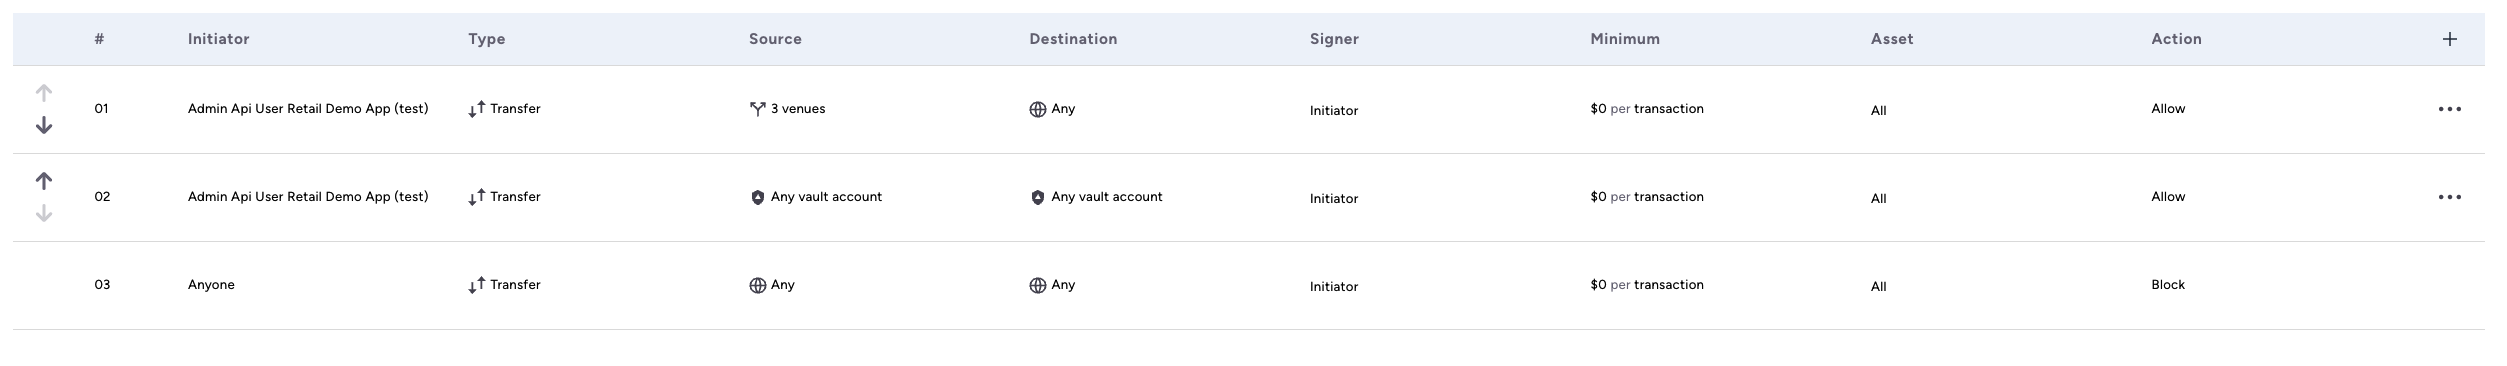Click the disabled down arrow on rule 02
The height and width of the screenshot is (366, 2507).
pyautogui.click(x=44, y=214)
